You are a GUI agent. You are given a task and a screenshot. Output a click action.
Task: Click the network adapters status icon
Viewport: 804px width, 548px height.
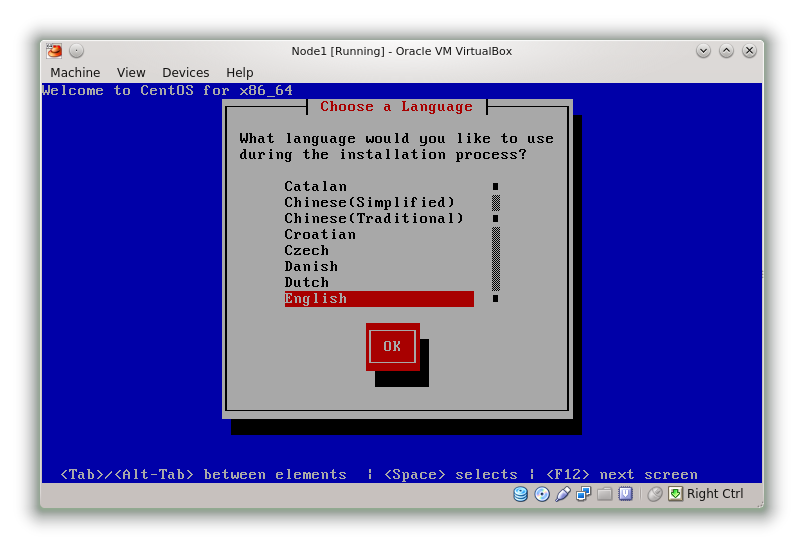coord(584,494)
